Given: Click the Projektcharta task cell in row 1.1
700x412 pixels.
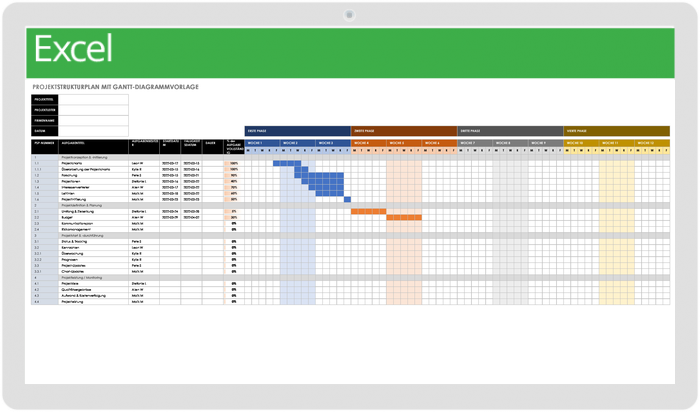Looking at the screenshot, I should point(93,163).
